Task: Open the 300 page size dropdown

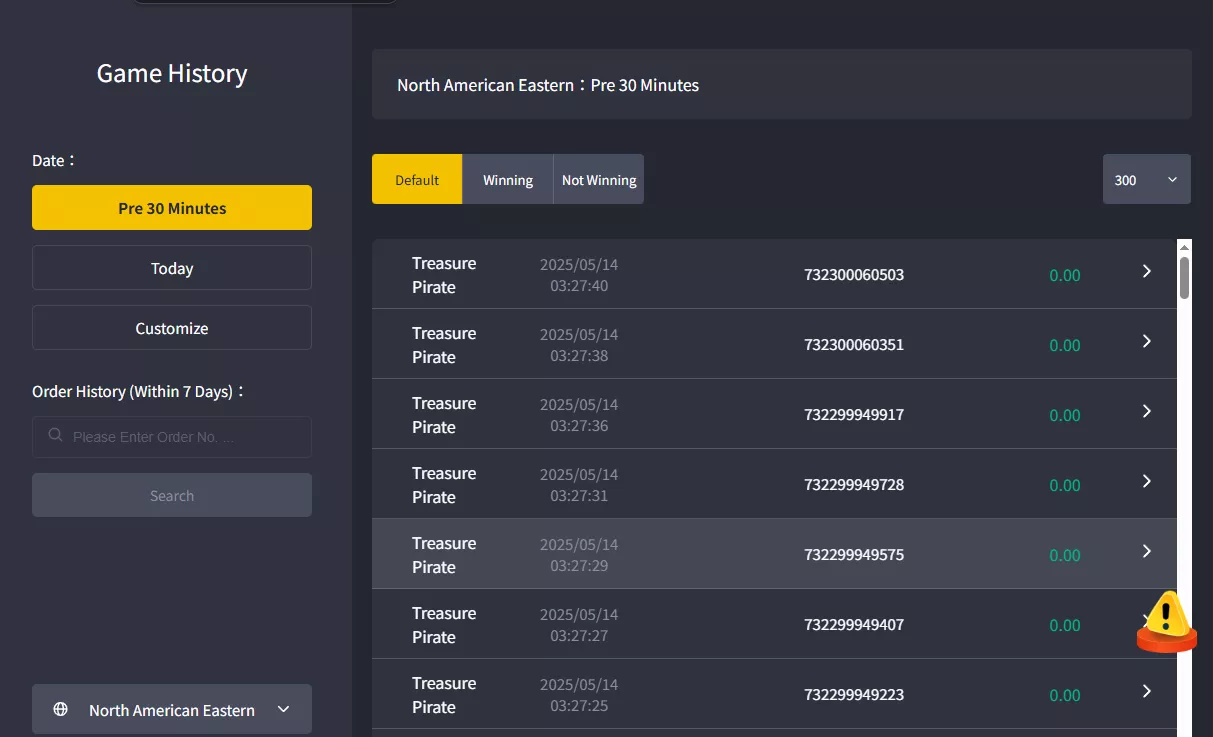Action: (1147, 179)
